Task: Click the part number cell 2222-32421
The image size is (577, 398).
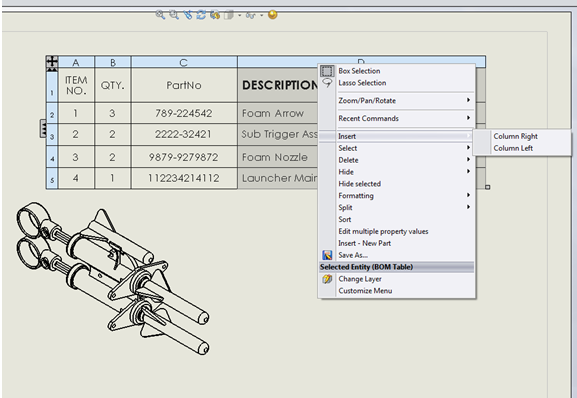Action: (x=184, y=135)
